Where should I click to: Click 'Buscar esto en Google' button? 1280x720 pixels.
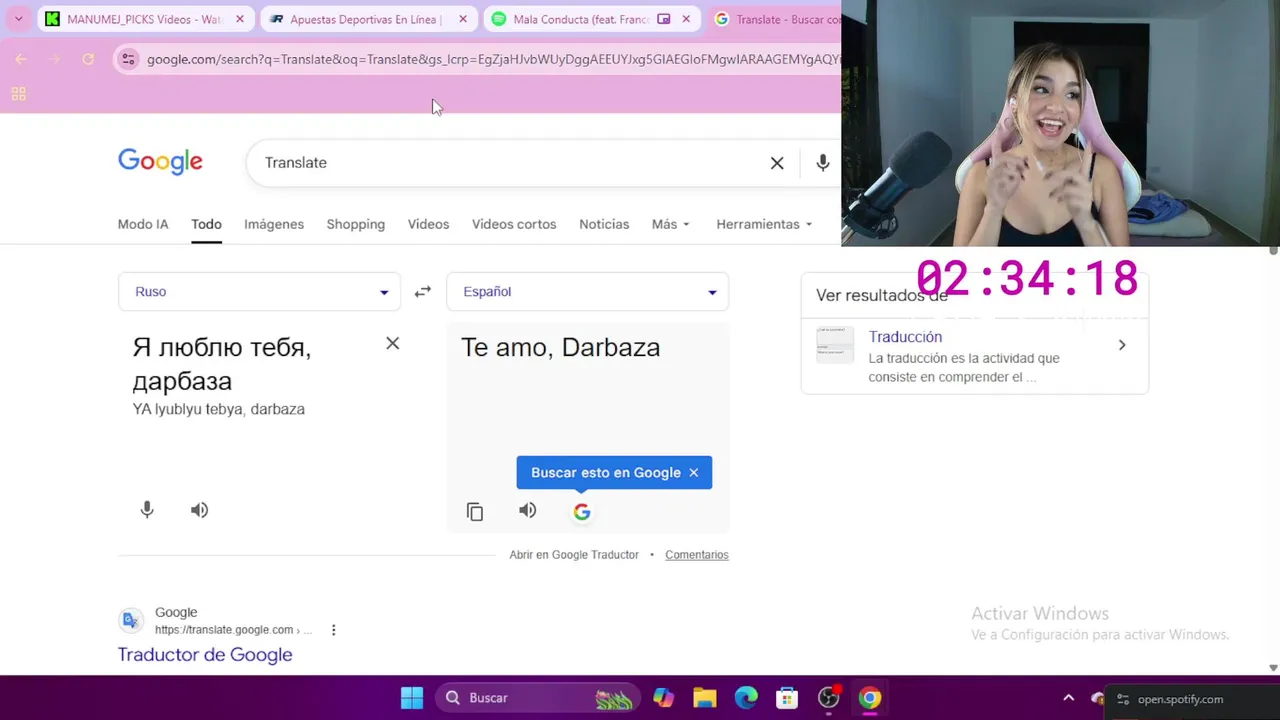605,473
